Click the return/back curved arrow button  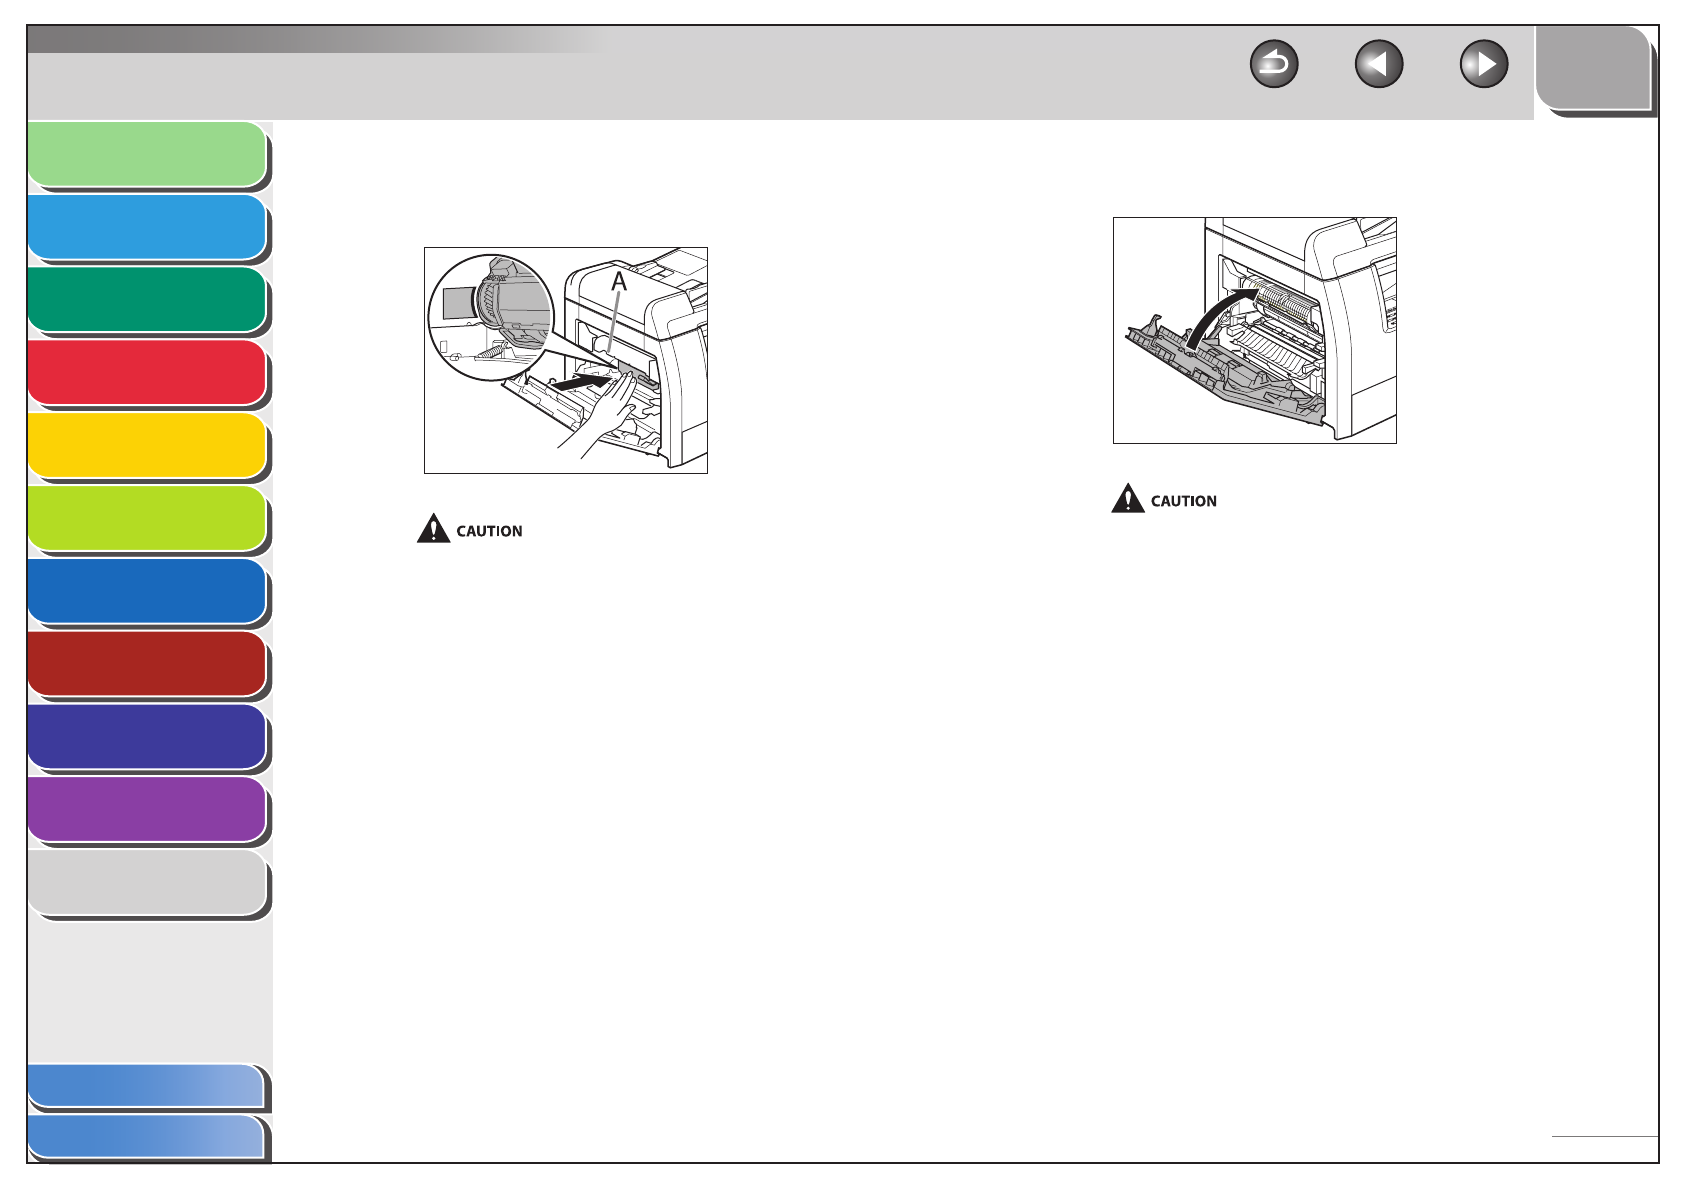click(x=1274, y=65)
